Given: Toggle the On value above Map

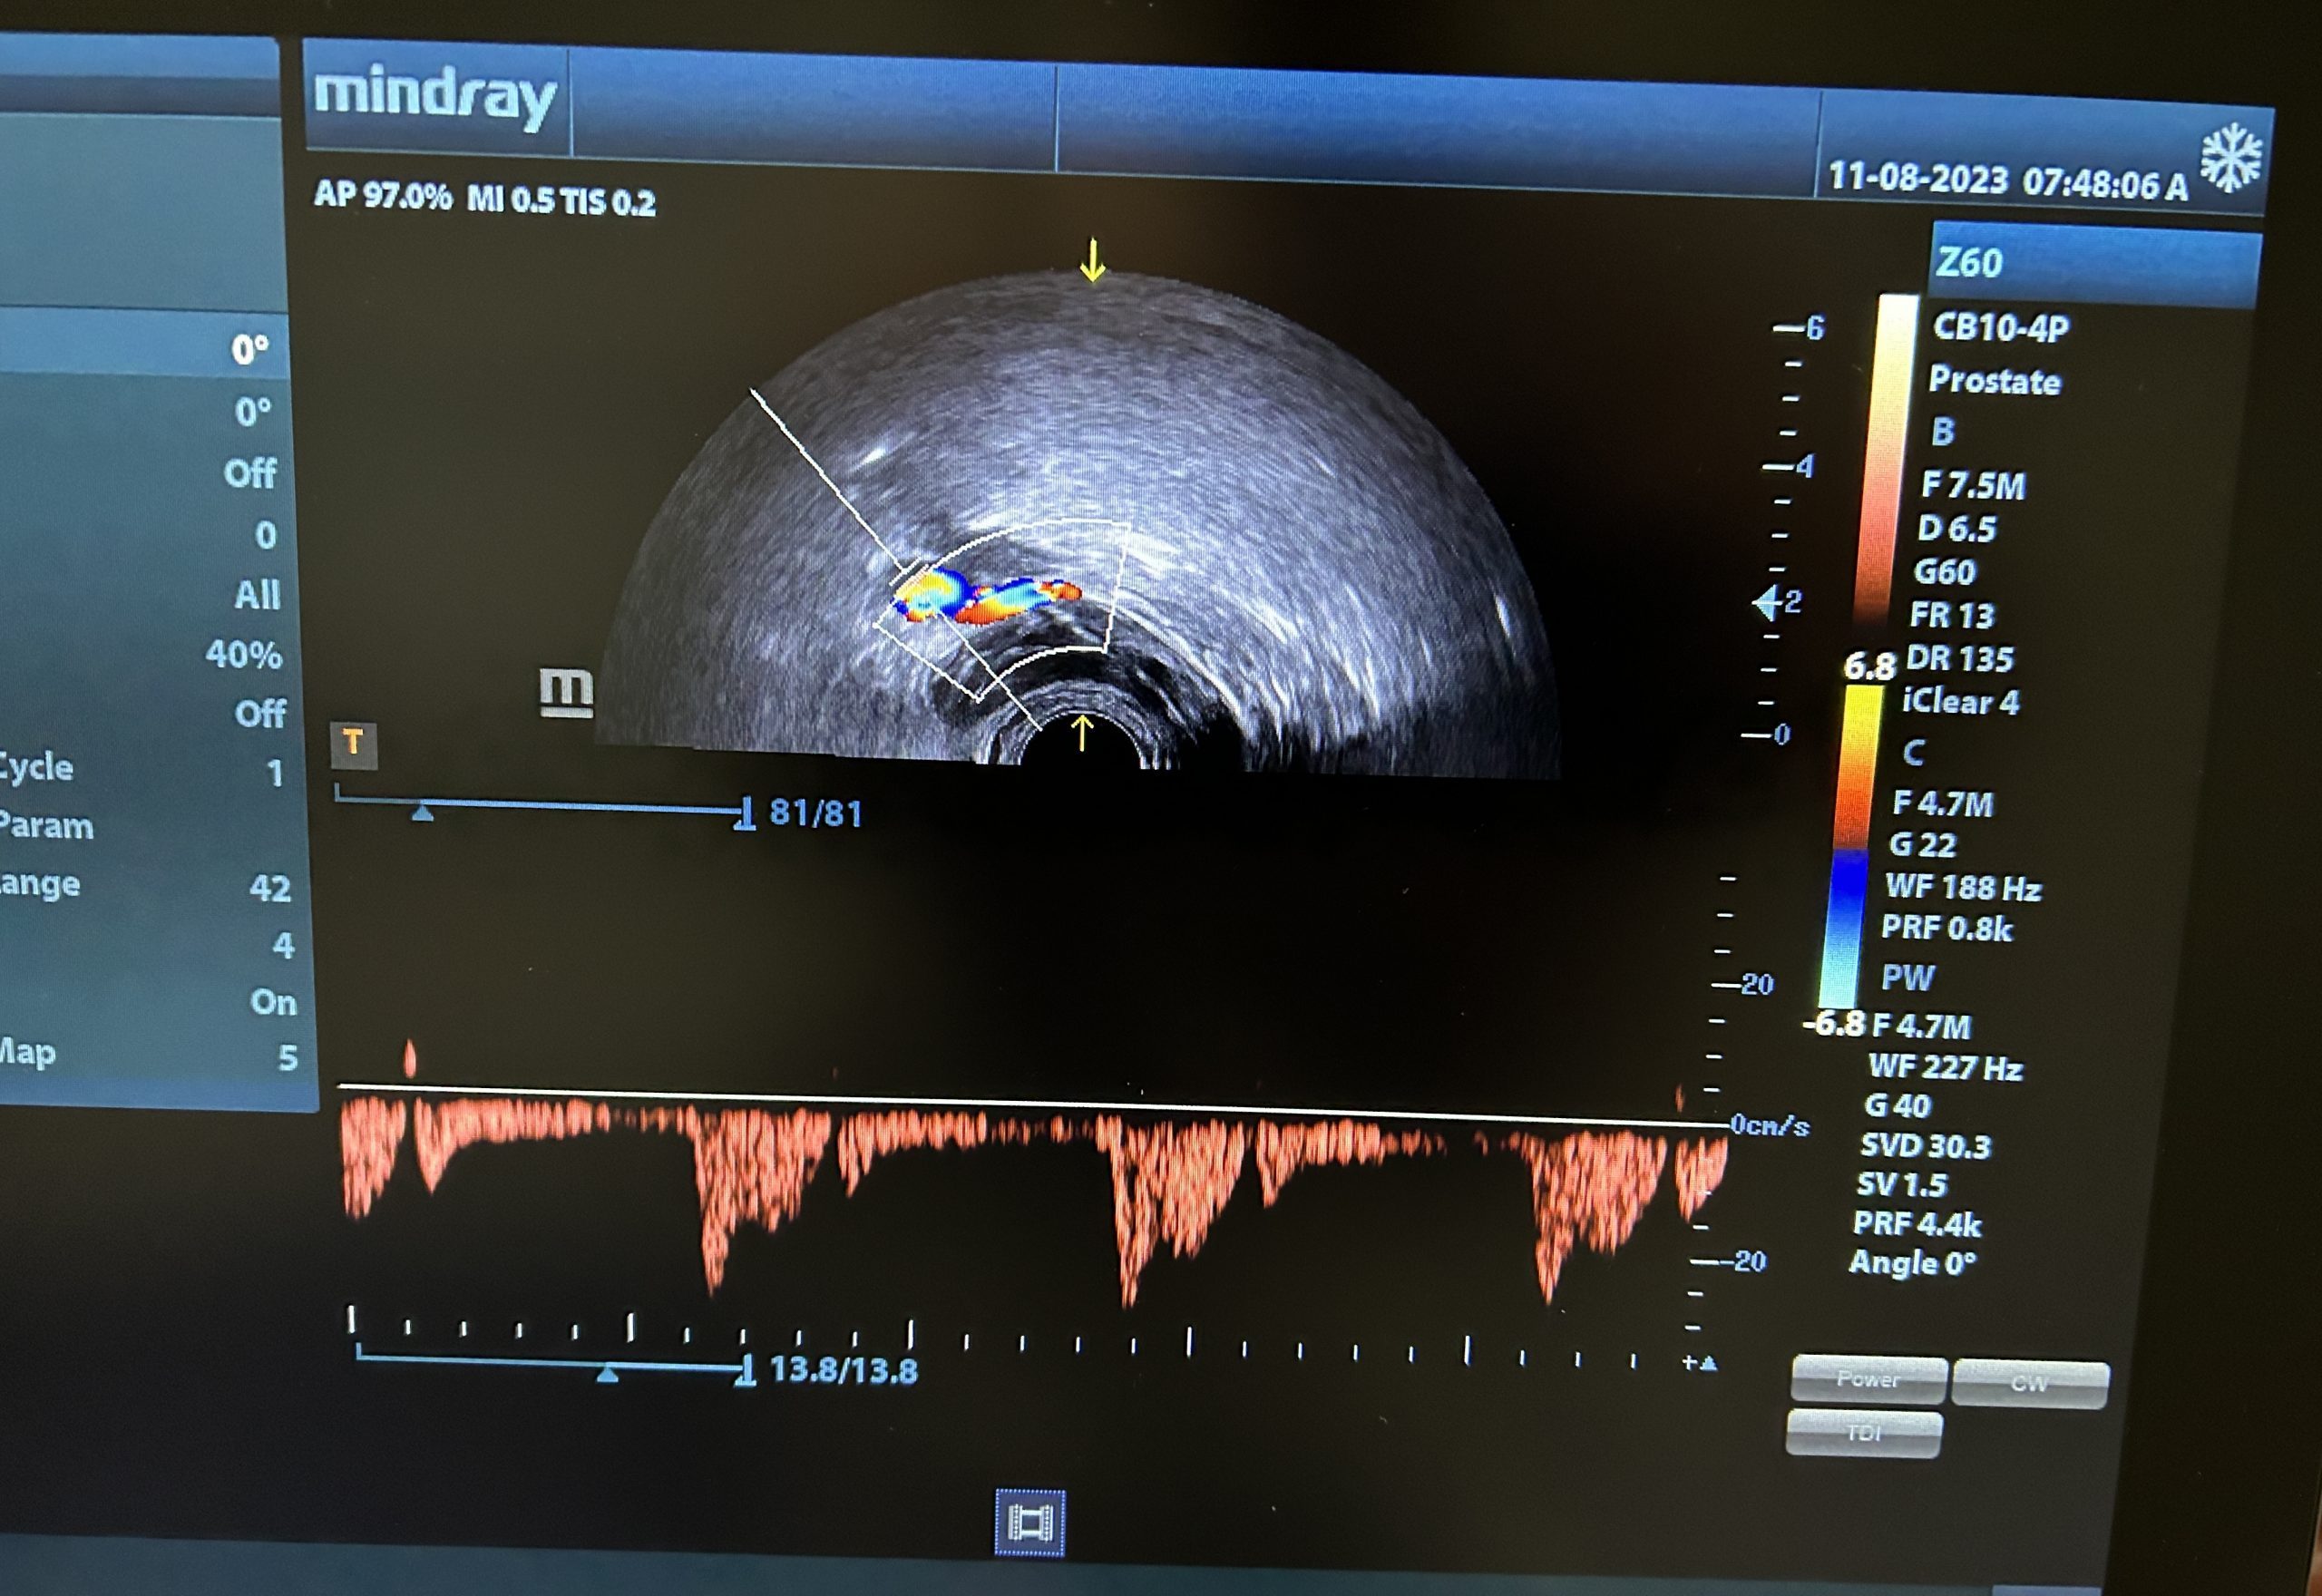Looking at the screenshot, I should click(272, 1002).
